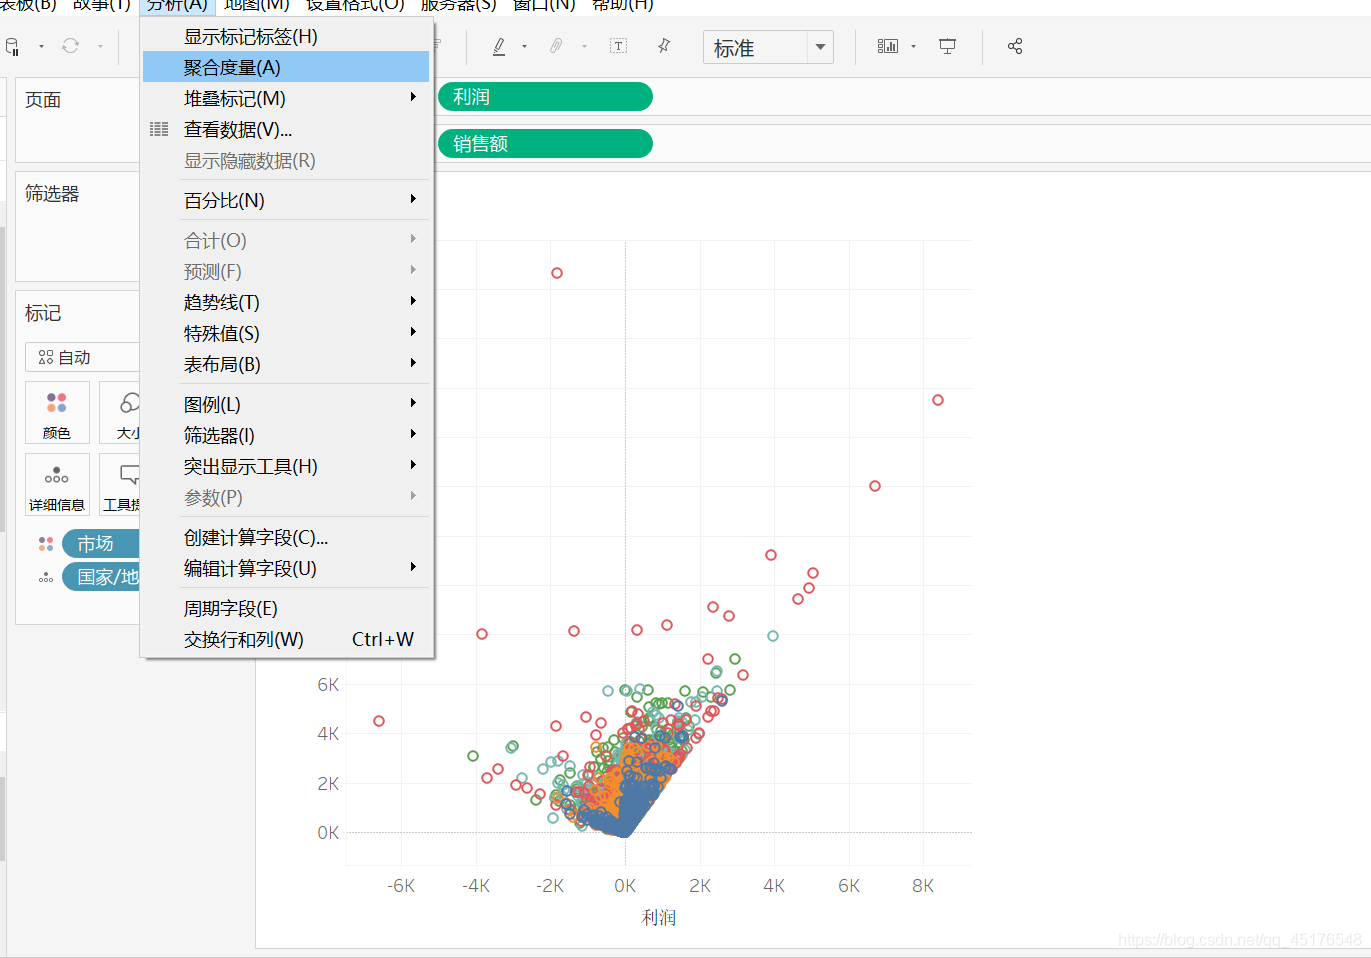1371x958 pixels.
Task: Click the refresh data toolbar icon
Action: 71,46
